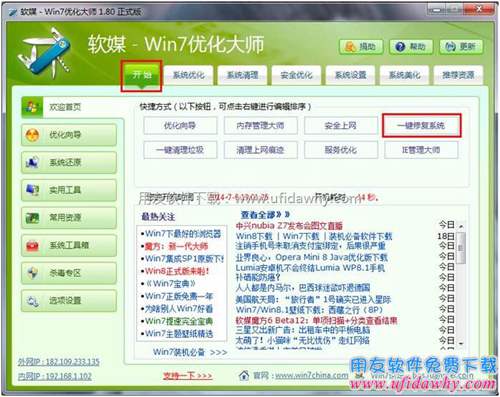Open Win7集成SP1原版下载 link
This screenshot has height=397, width=500.
coord(183,259)
